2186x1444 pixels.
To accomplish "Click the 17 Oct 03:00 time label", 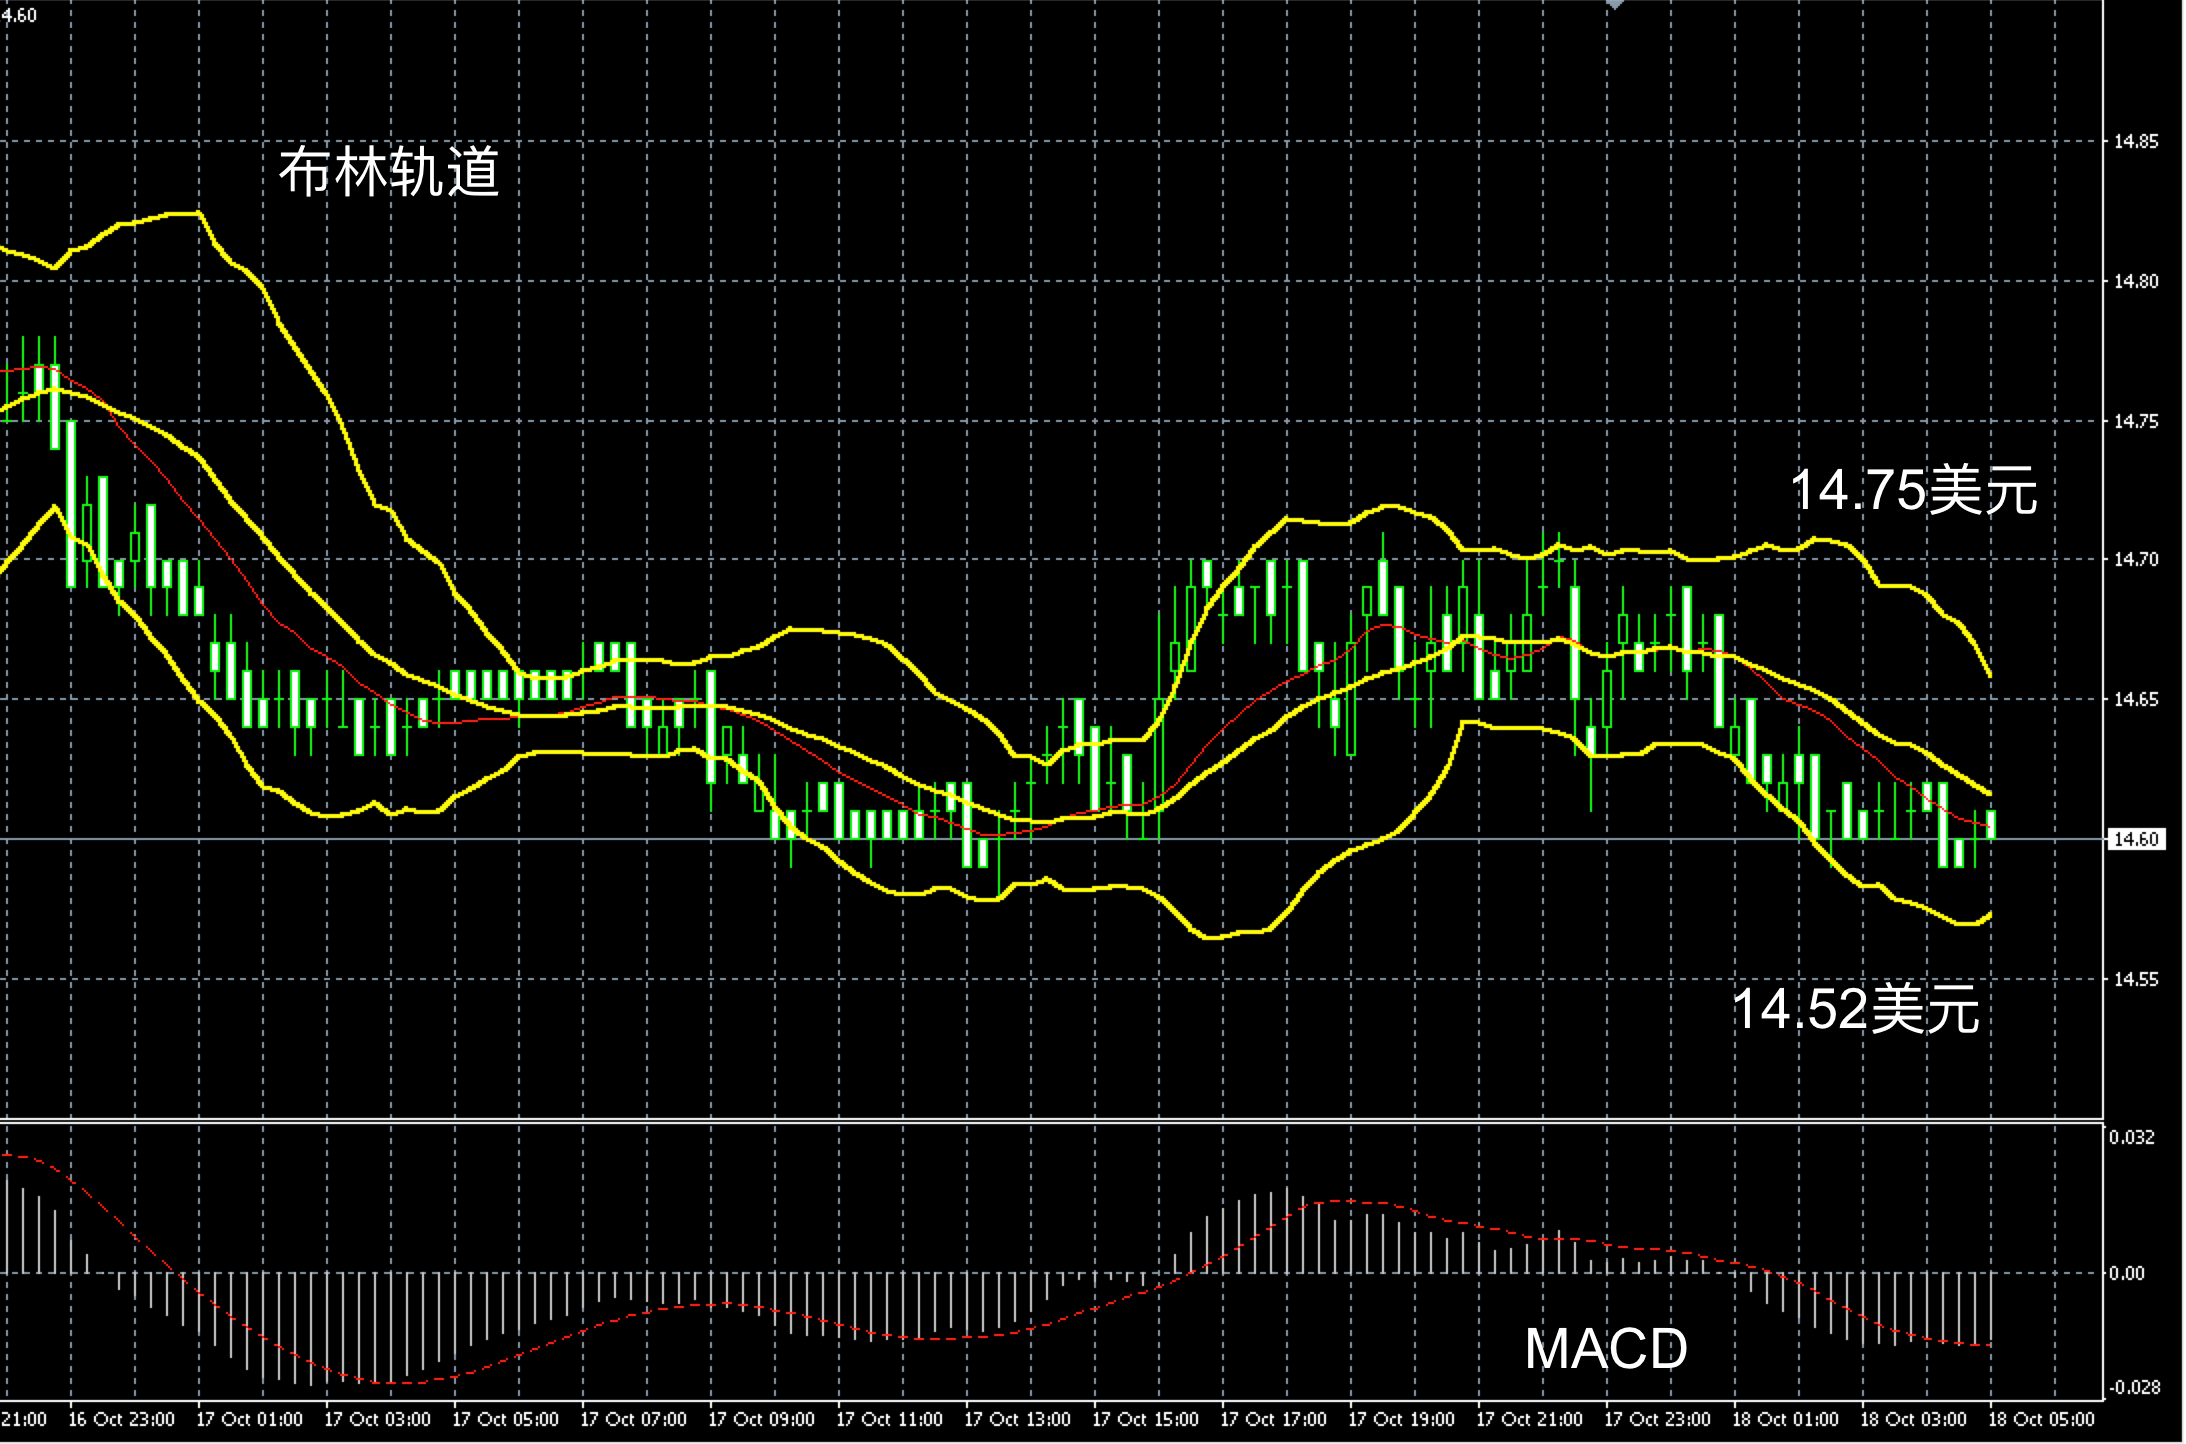I will (377, 1420).
